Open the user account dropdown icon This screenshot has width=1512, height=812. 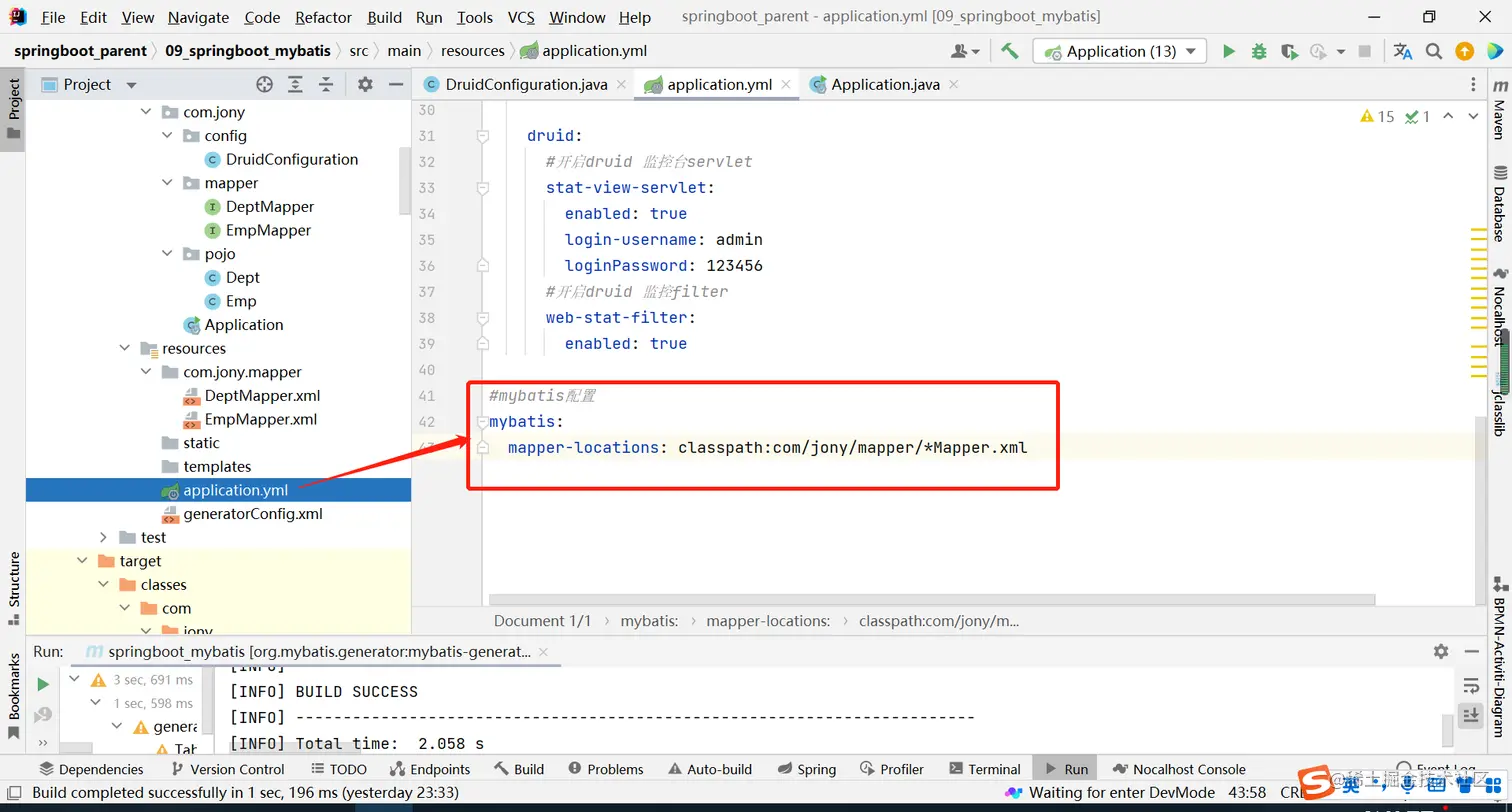pyautogui.click(x=966, y=51)
